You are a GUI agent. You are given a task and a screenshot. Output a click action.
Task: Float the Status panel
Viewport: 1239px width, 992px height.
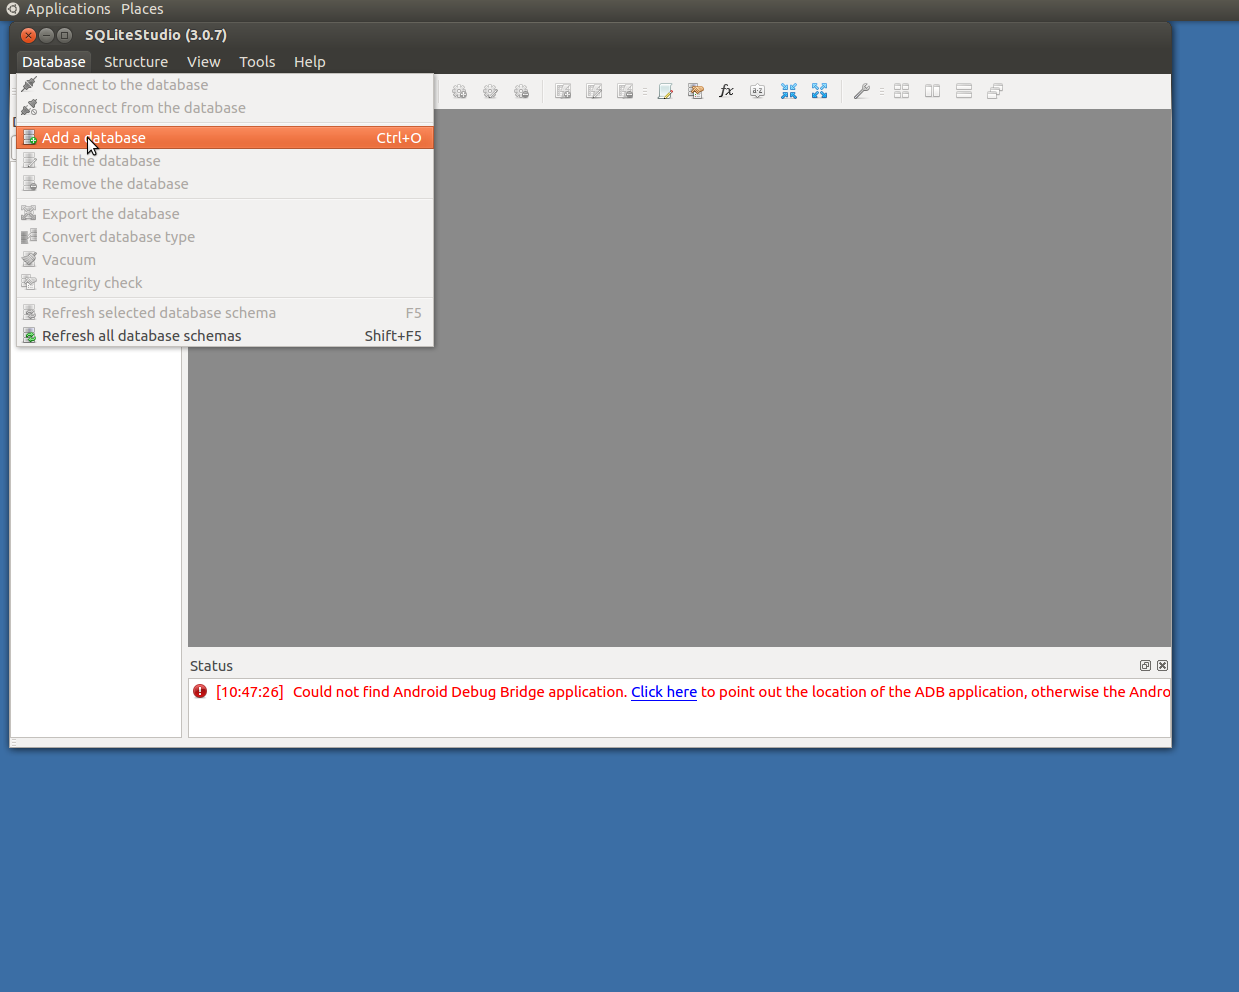pos(1145,666)
